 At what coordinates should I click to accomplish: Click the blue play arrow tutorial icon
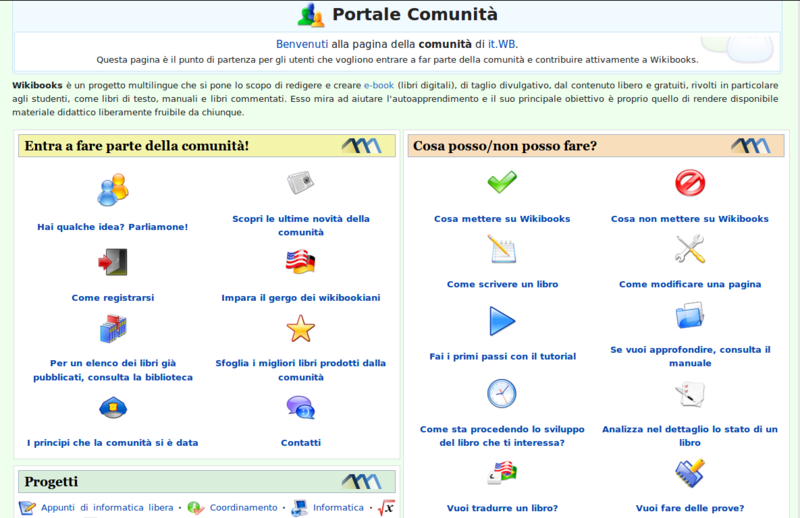(x=502, y=321)
